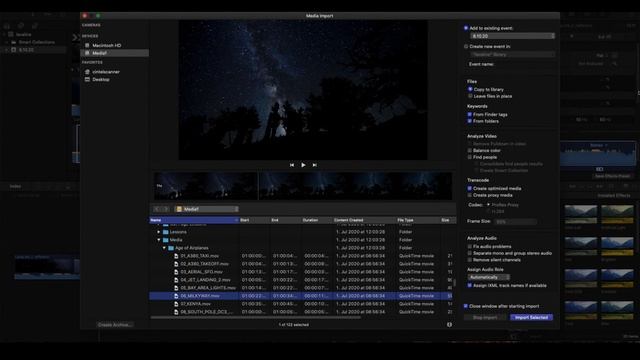Sort list by Duration column header
This screenshot has width=640, height=360.
click(317, 220)
